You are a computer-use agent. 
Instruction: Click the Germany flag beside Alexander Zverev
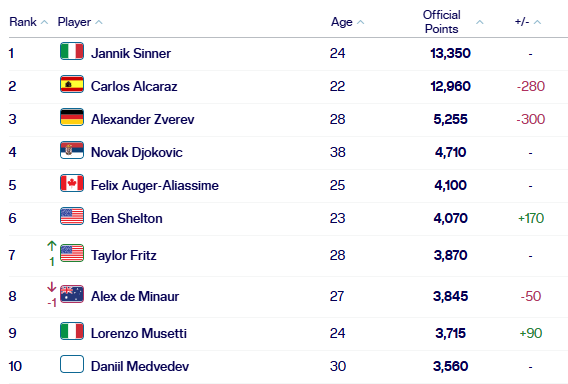72,117
